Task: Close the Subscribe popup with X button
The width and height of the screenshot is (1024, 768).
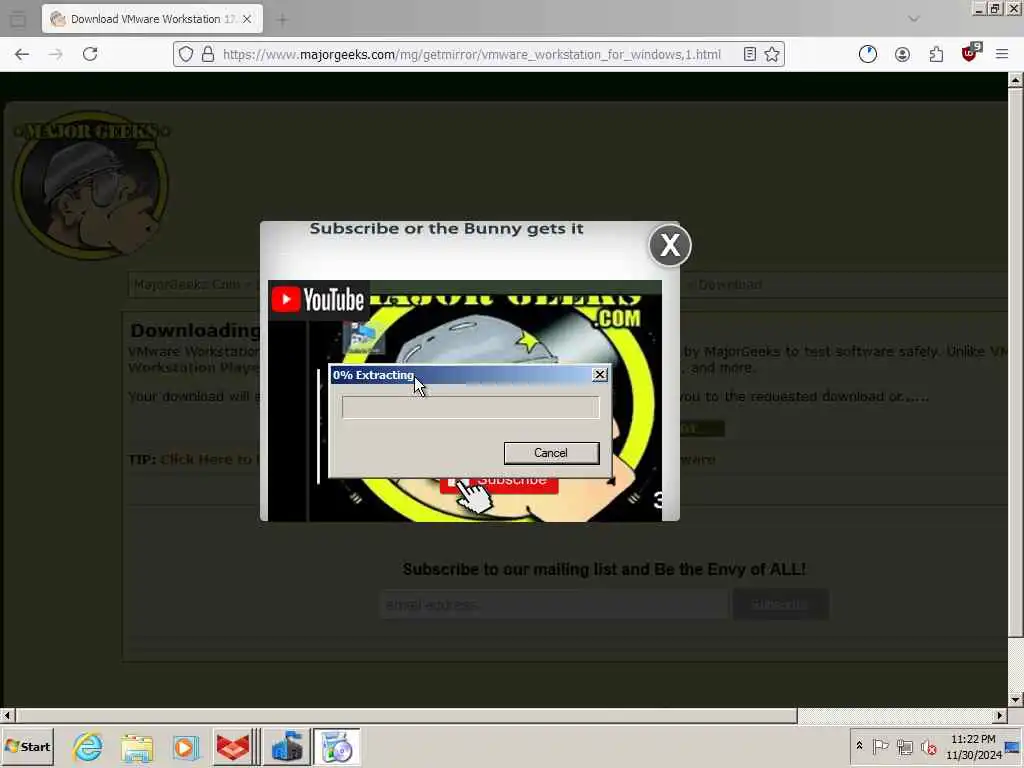Action: tap(670, 246)
